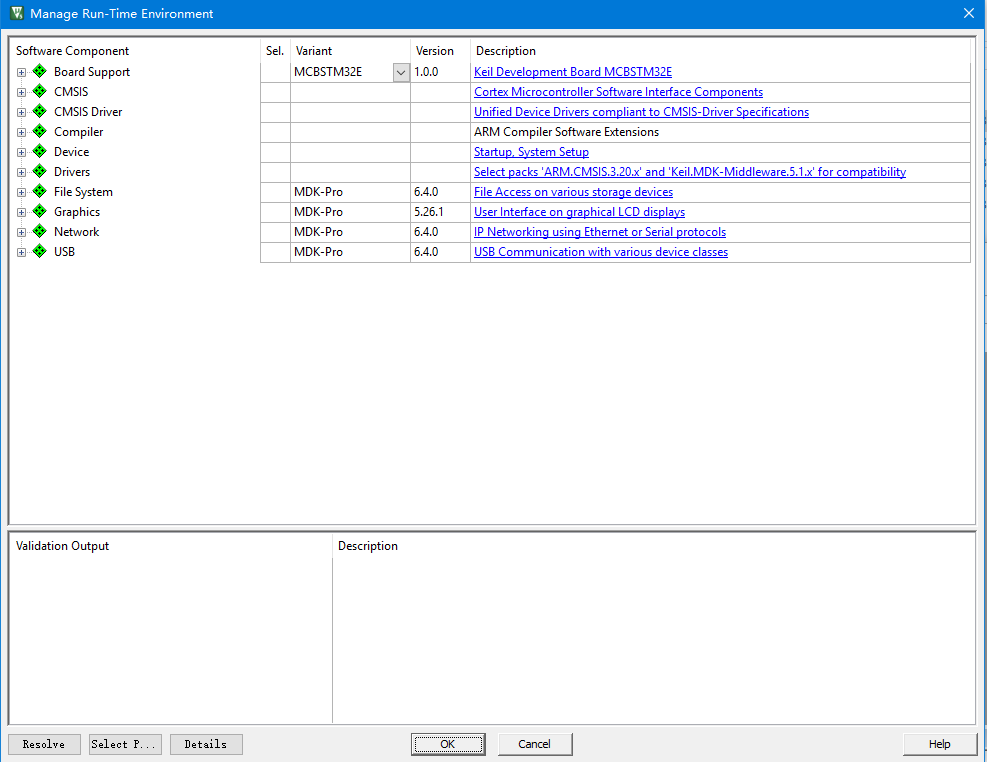987x762 pixels.
Task: Click the Keil app icon in title bar
Action: [x=17, y=13]
